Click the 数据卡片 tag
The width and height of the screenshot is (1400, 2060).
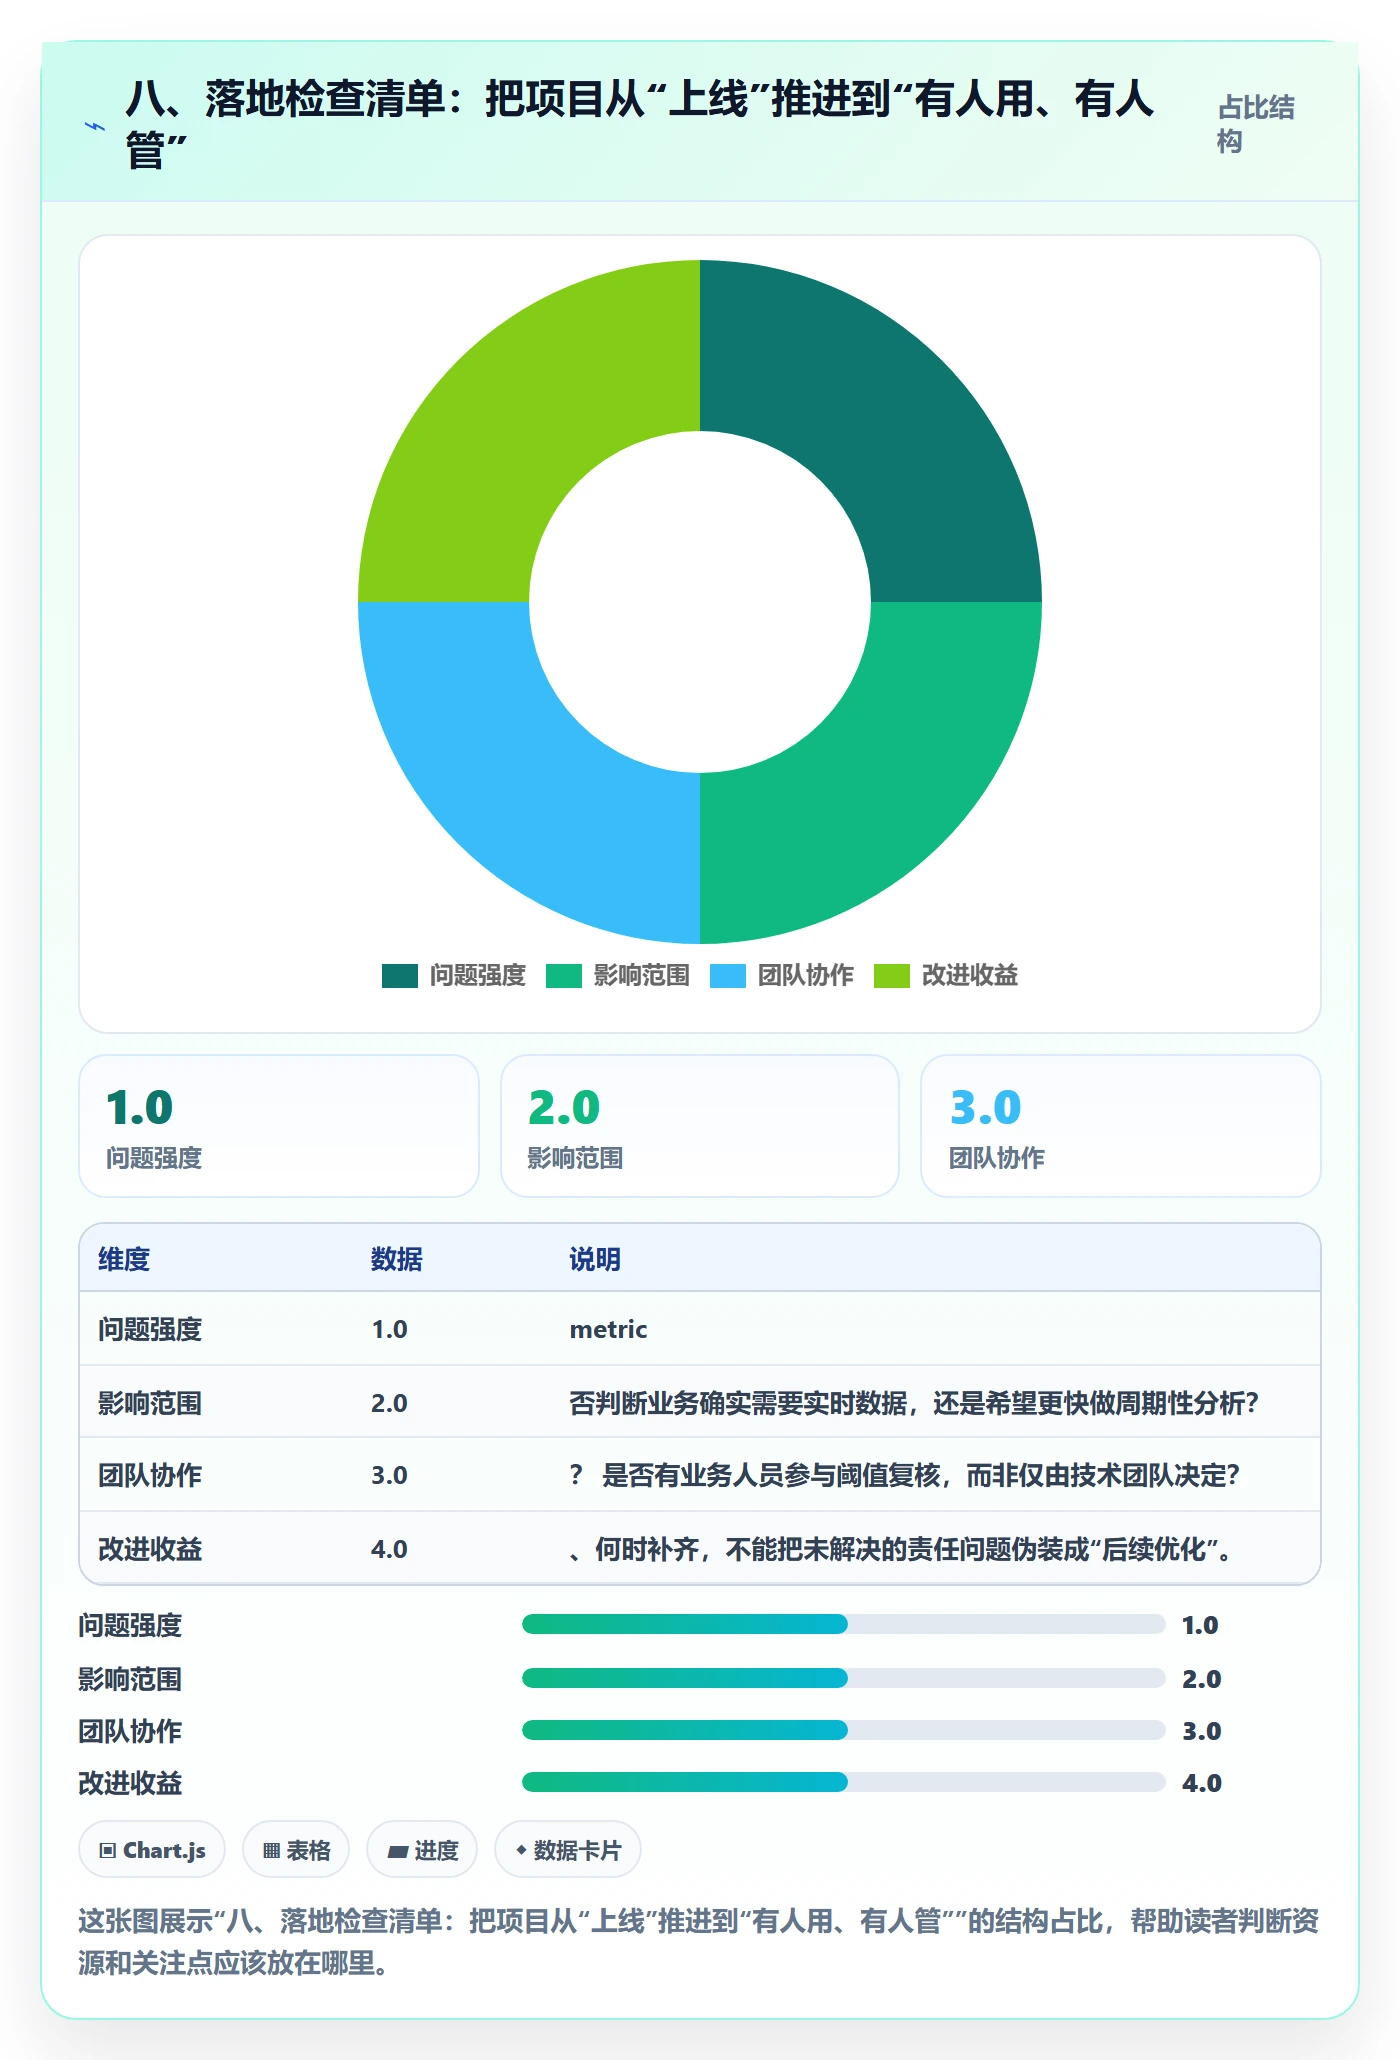(x=568, y=1850)
